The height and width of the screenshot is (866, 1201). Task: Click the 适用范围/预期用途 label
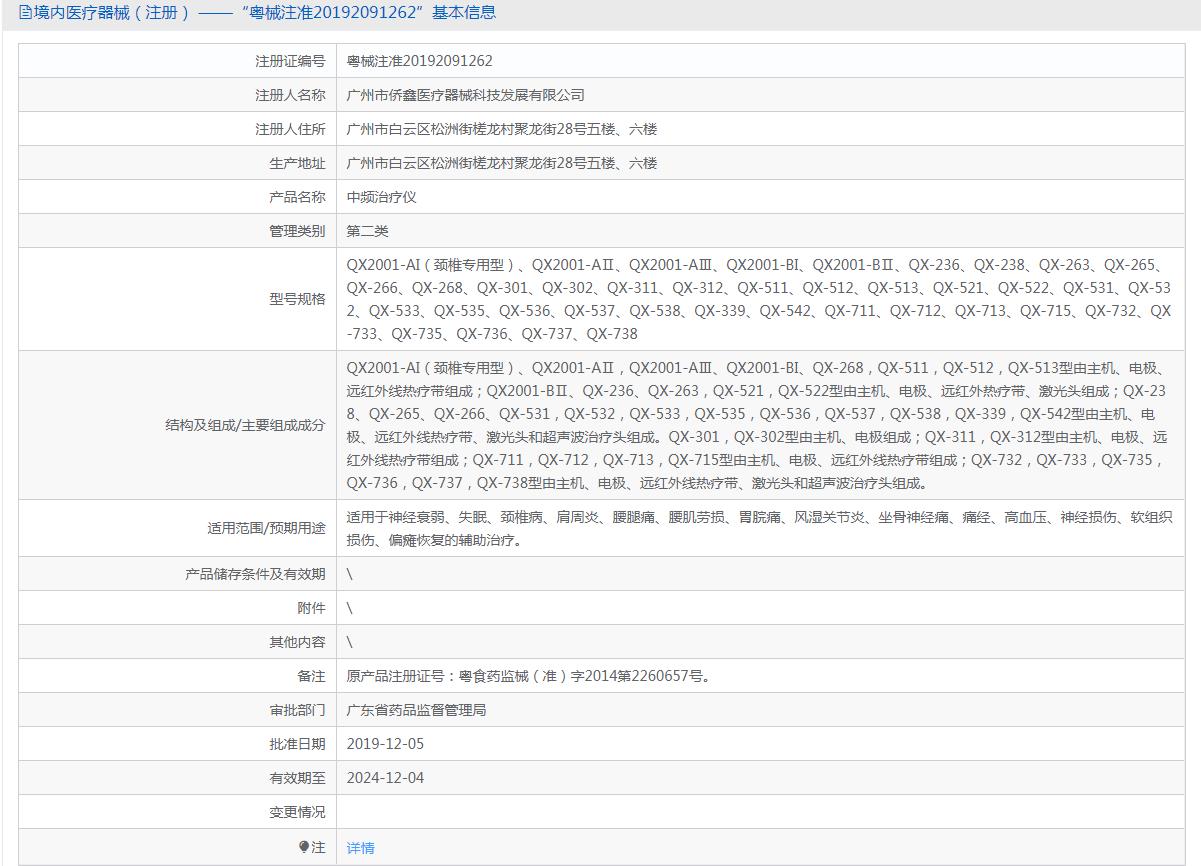click(x=265, y=528)
